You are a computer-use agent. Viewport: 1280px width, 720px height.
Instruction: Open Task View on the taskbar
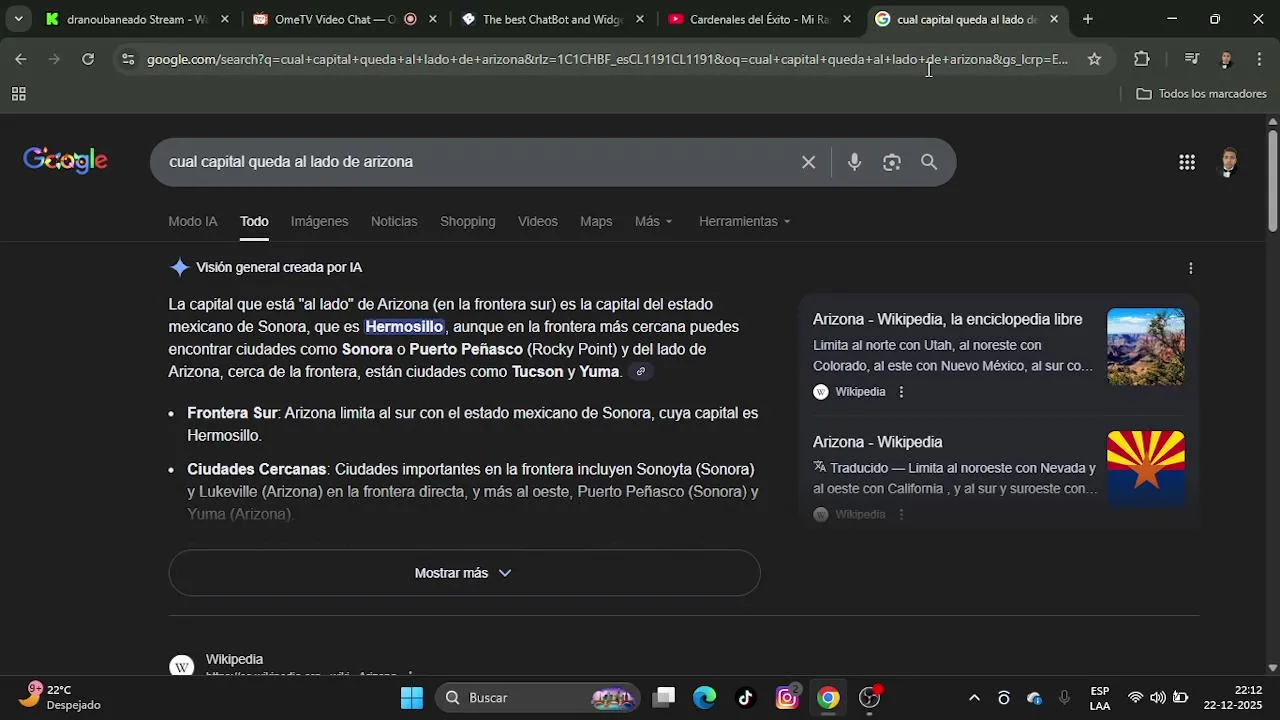point(664,697)
